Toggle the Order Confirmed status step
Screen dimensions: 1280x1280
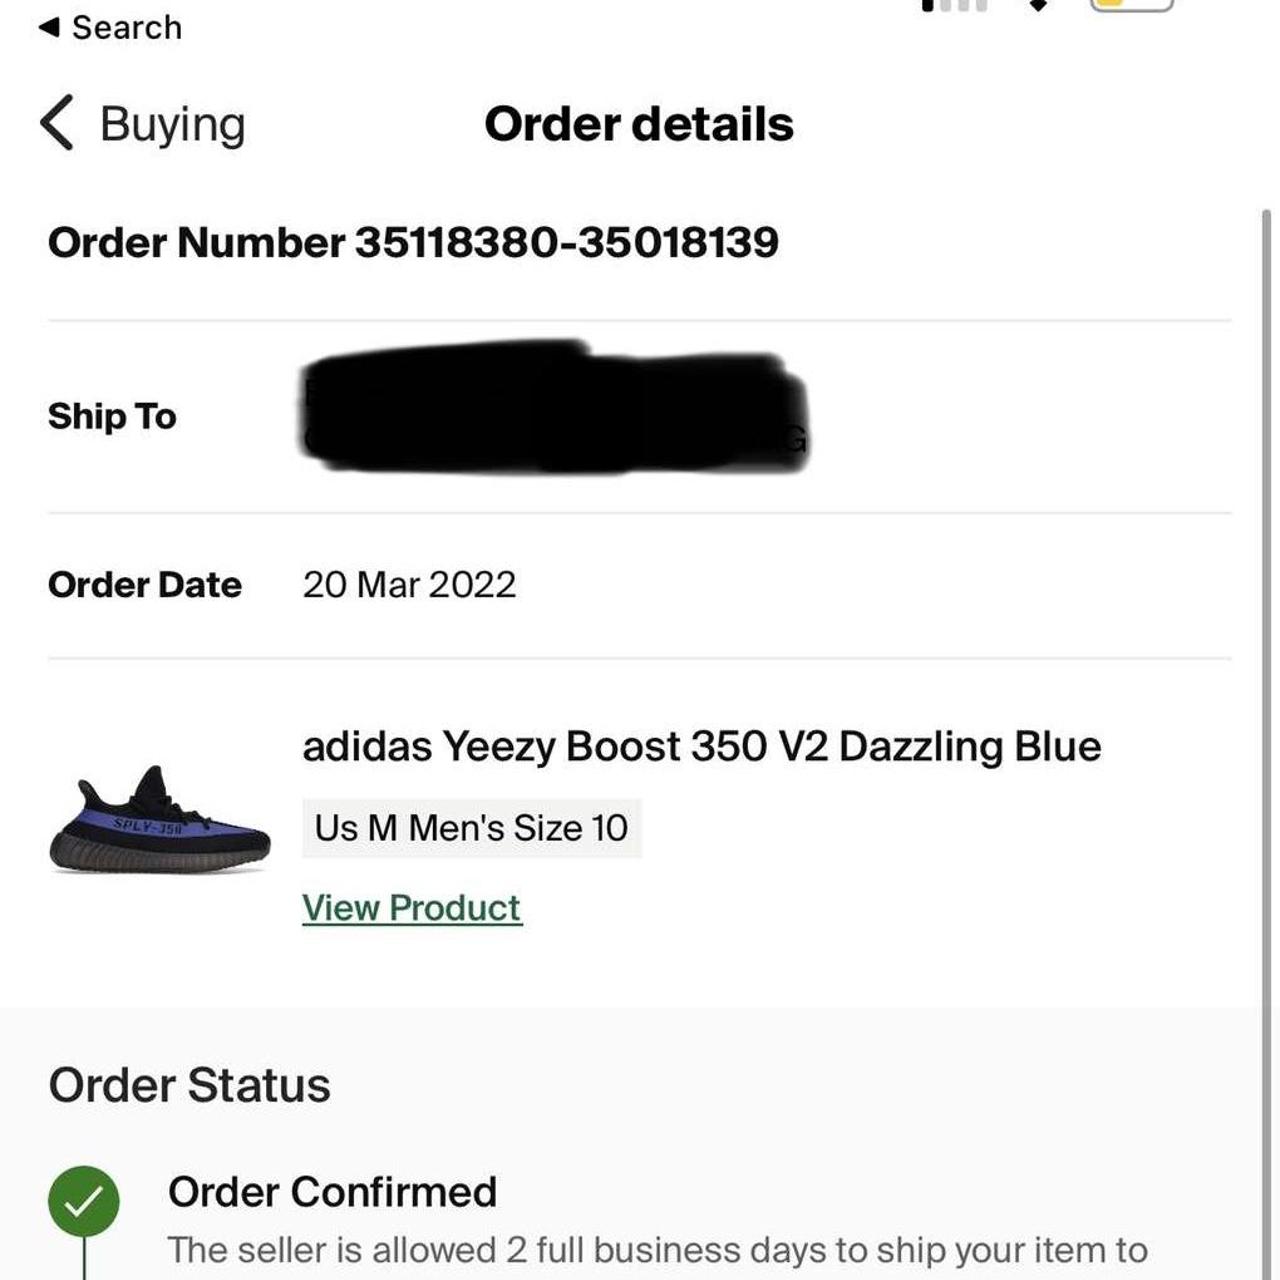[334, 1191]
